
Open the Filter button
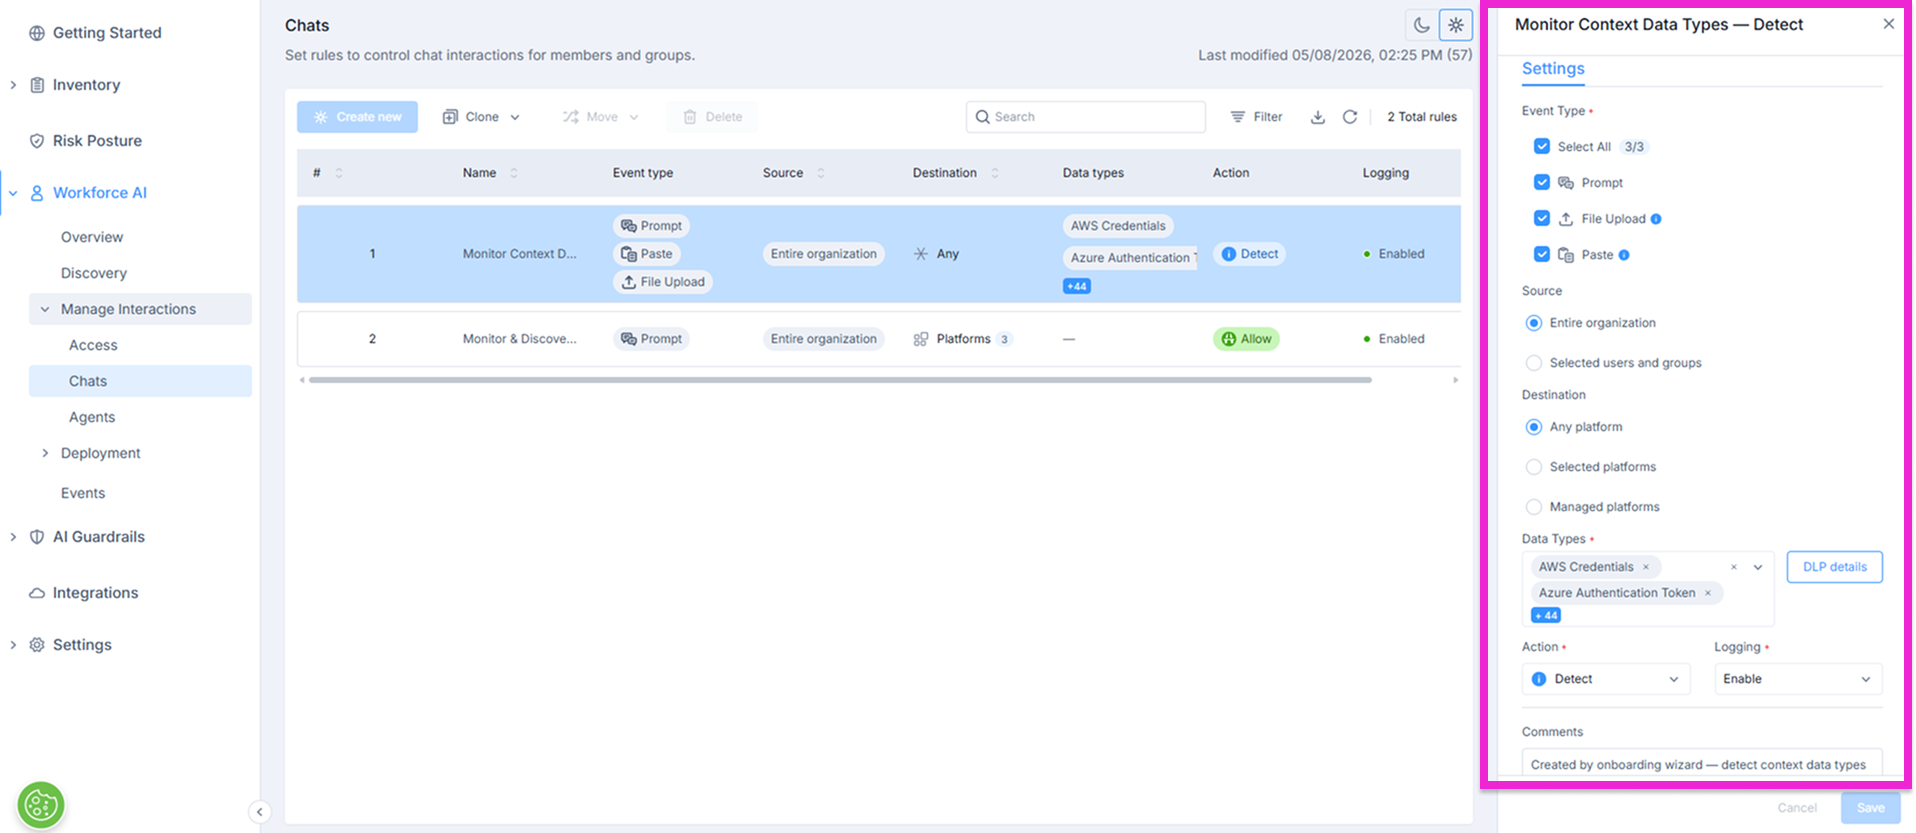click(x=1256, y=117)
